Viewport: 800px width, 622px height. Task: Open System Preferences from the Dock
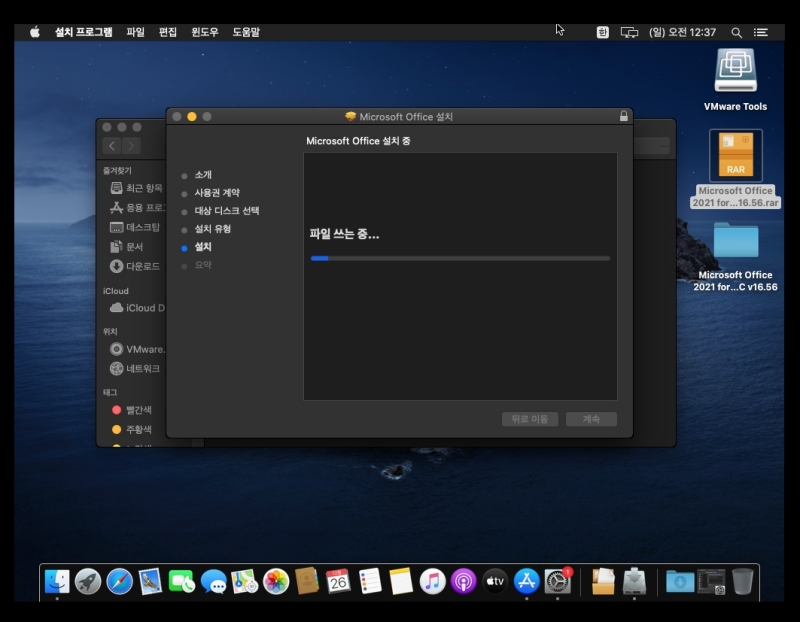click(x=558, y=581)
